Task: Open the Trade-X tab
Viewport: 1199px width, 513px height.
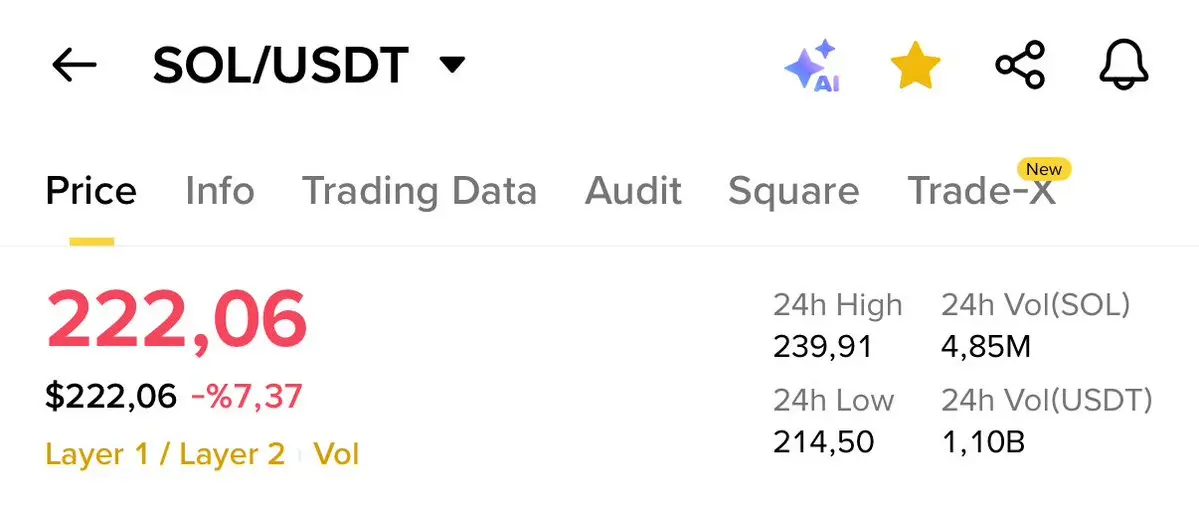Action: click(x=981, y=190)
